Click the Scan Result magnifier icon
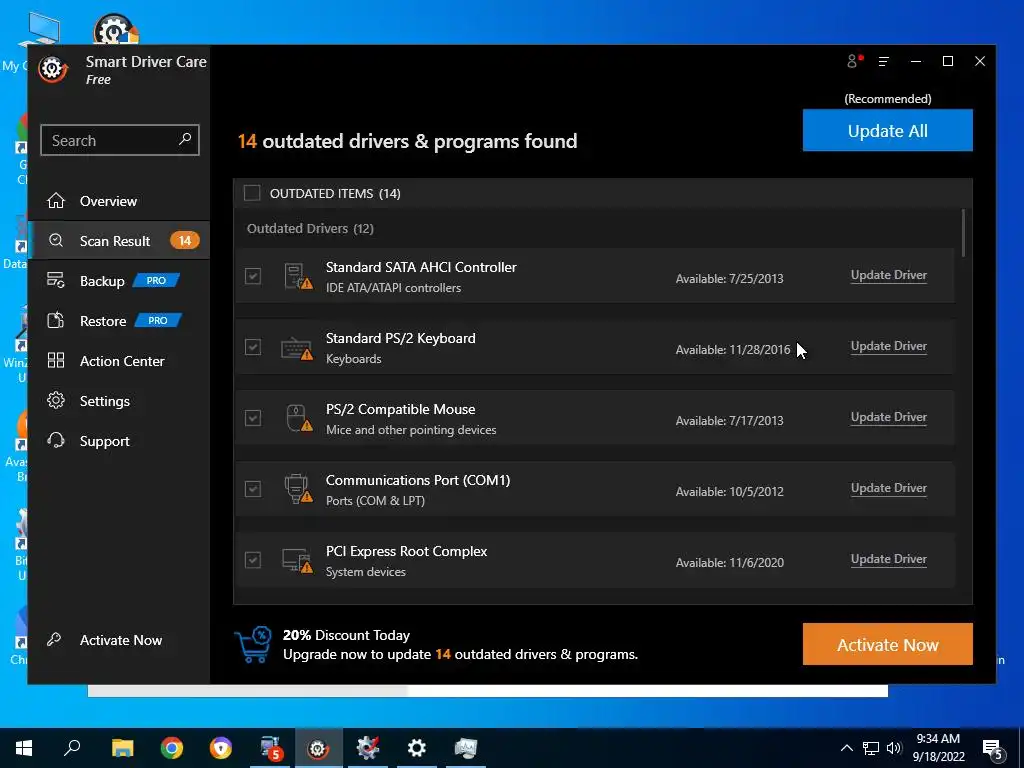Viewport: 1024px width, 768px height. click(56, 240)
